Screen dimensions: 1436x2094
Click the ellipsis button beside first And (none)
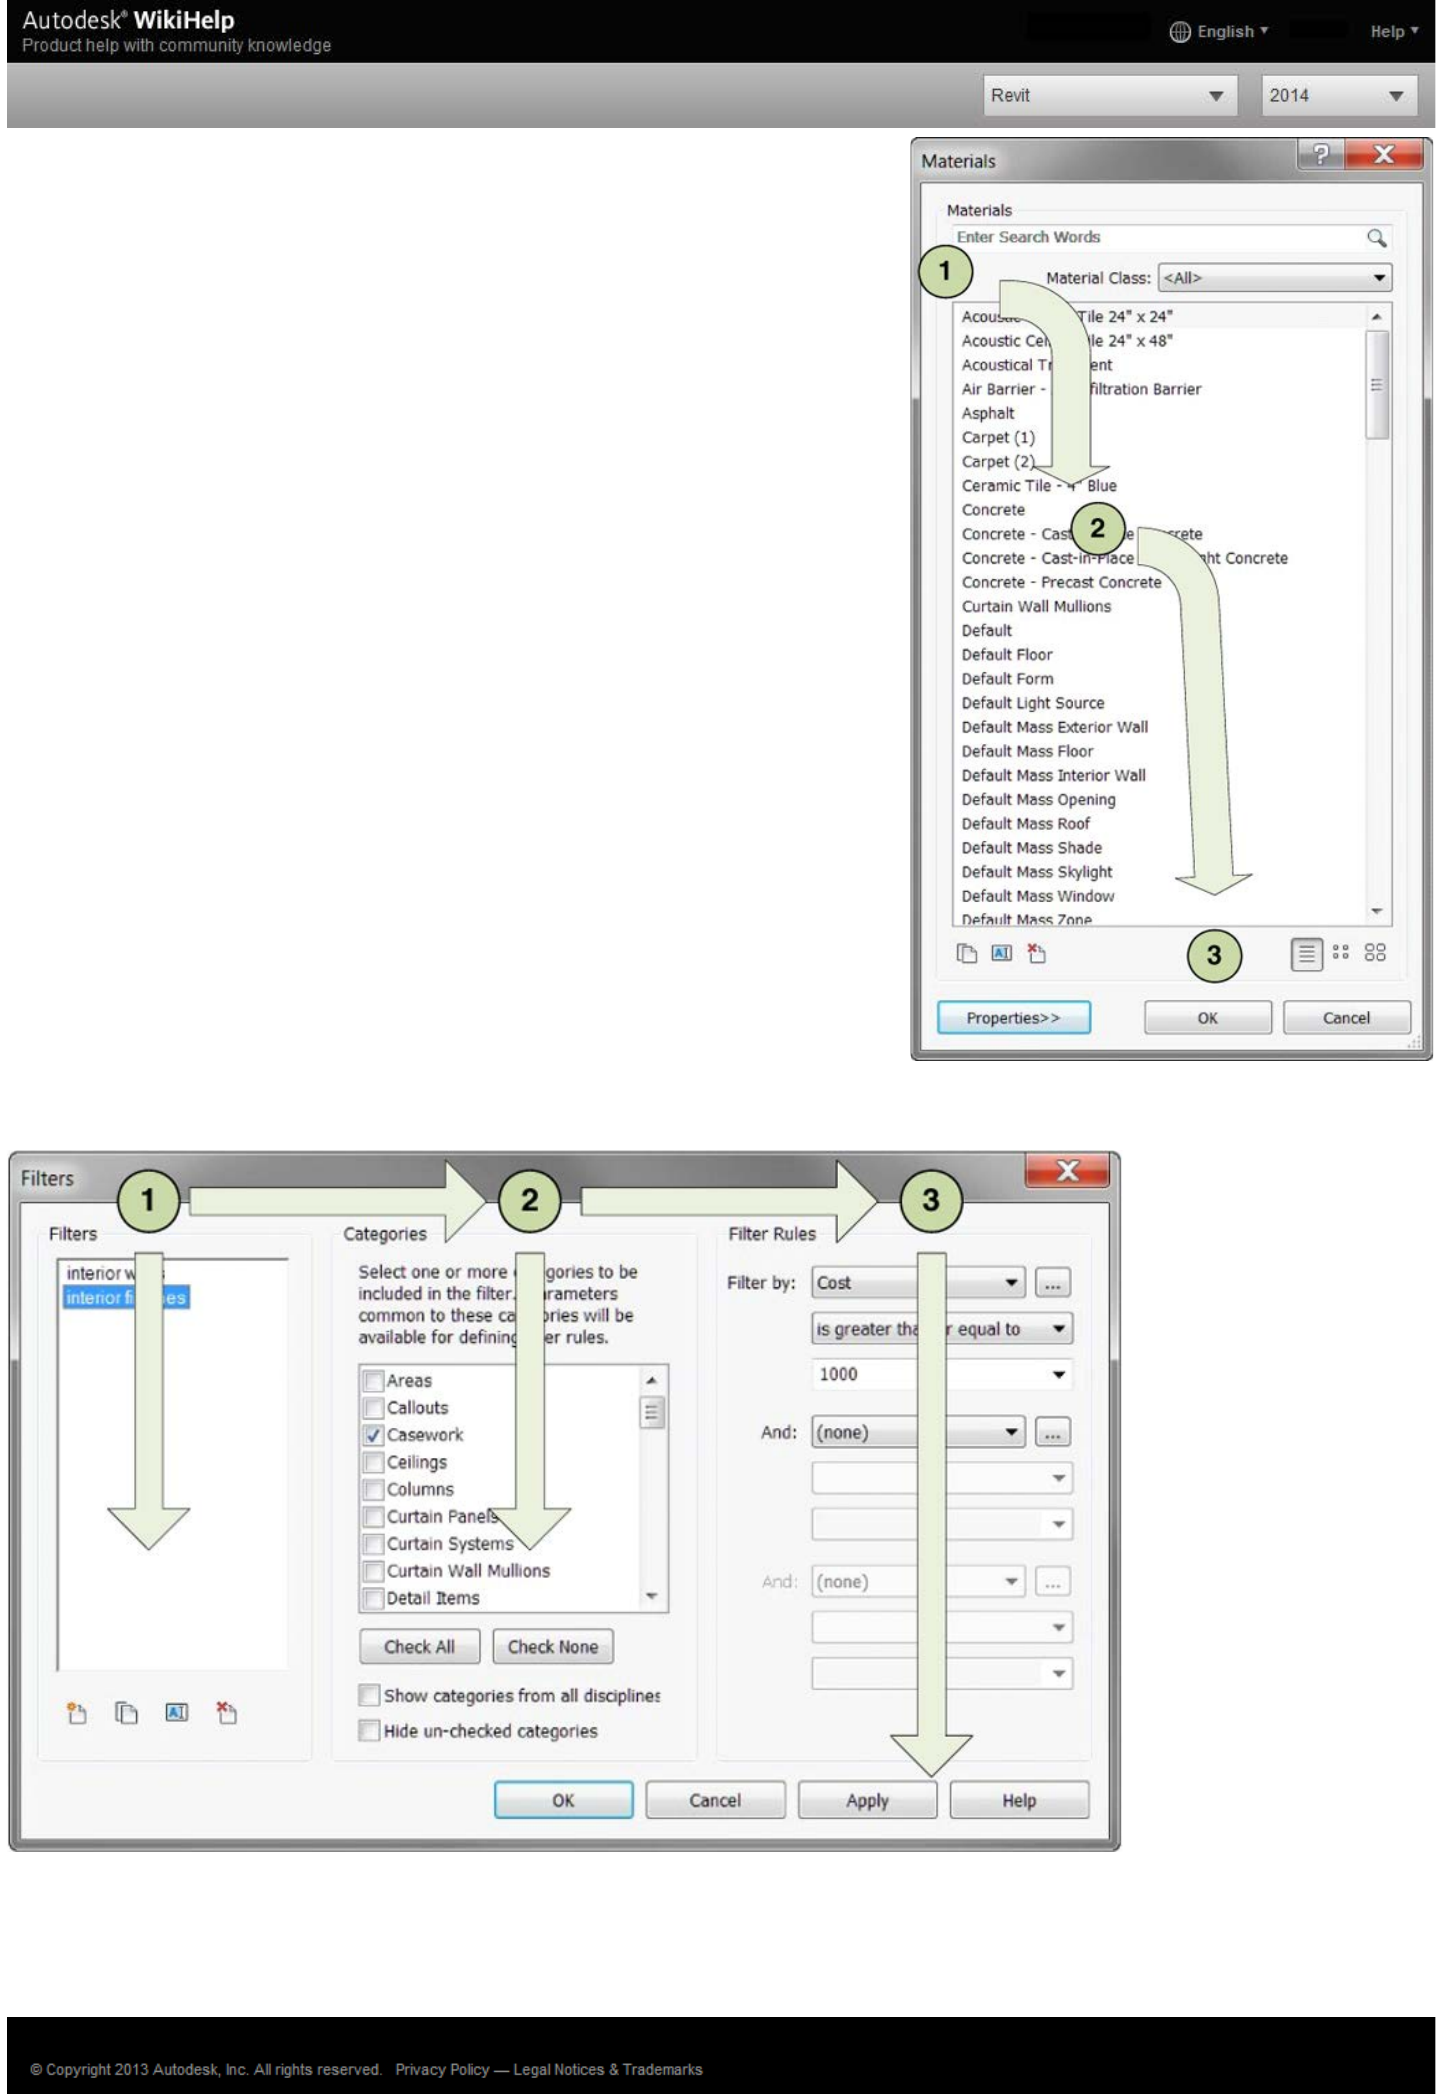(1052, 1433)
